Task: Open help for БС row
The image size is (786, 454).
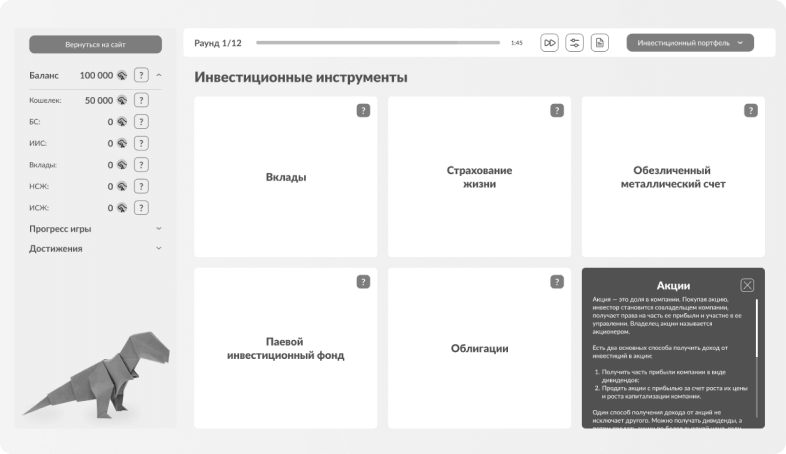Action: [141, 122]
